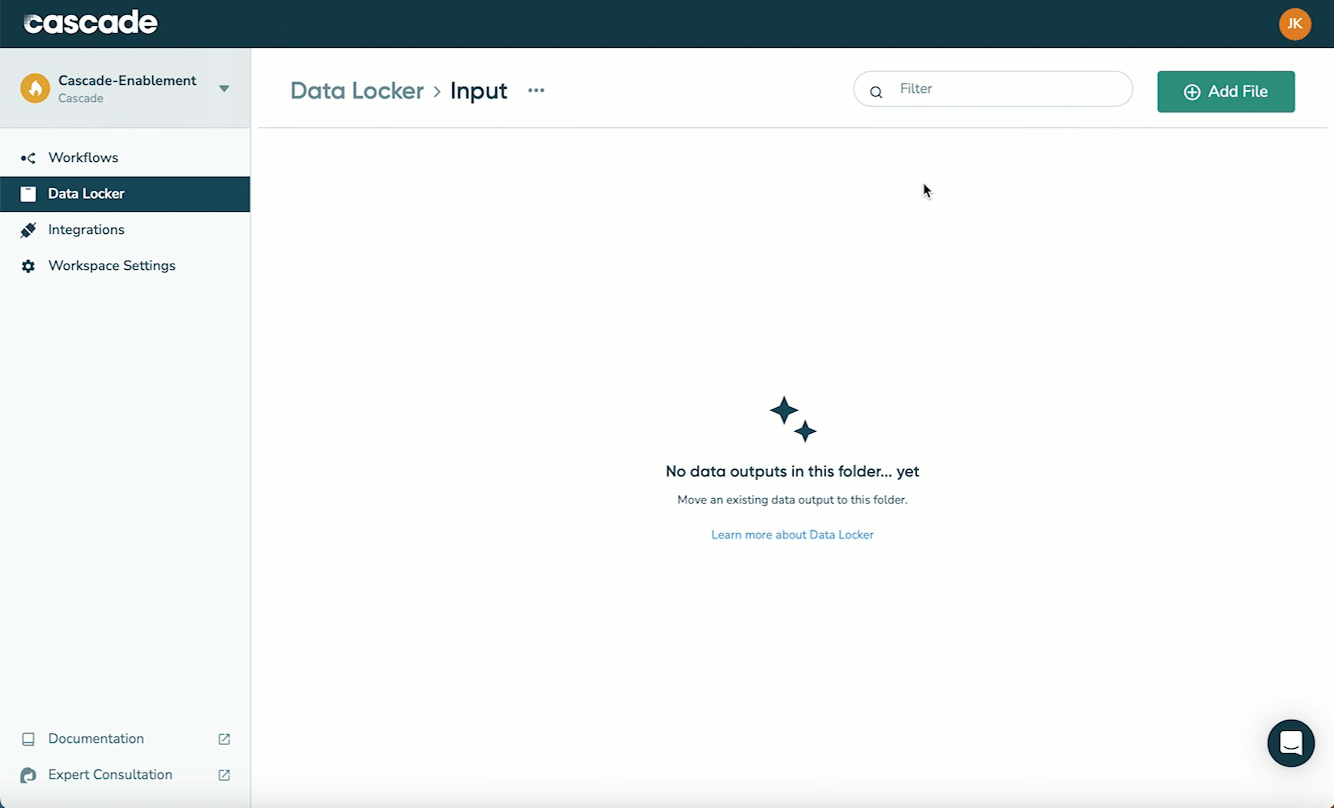Viewport: 1334px width, 808px height.
Task: Click the external-link icon next to Documentation
Action: point(226,738)
